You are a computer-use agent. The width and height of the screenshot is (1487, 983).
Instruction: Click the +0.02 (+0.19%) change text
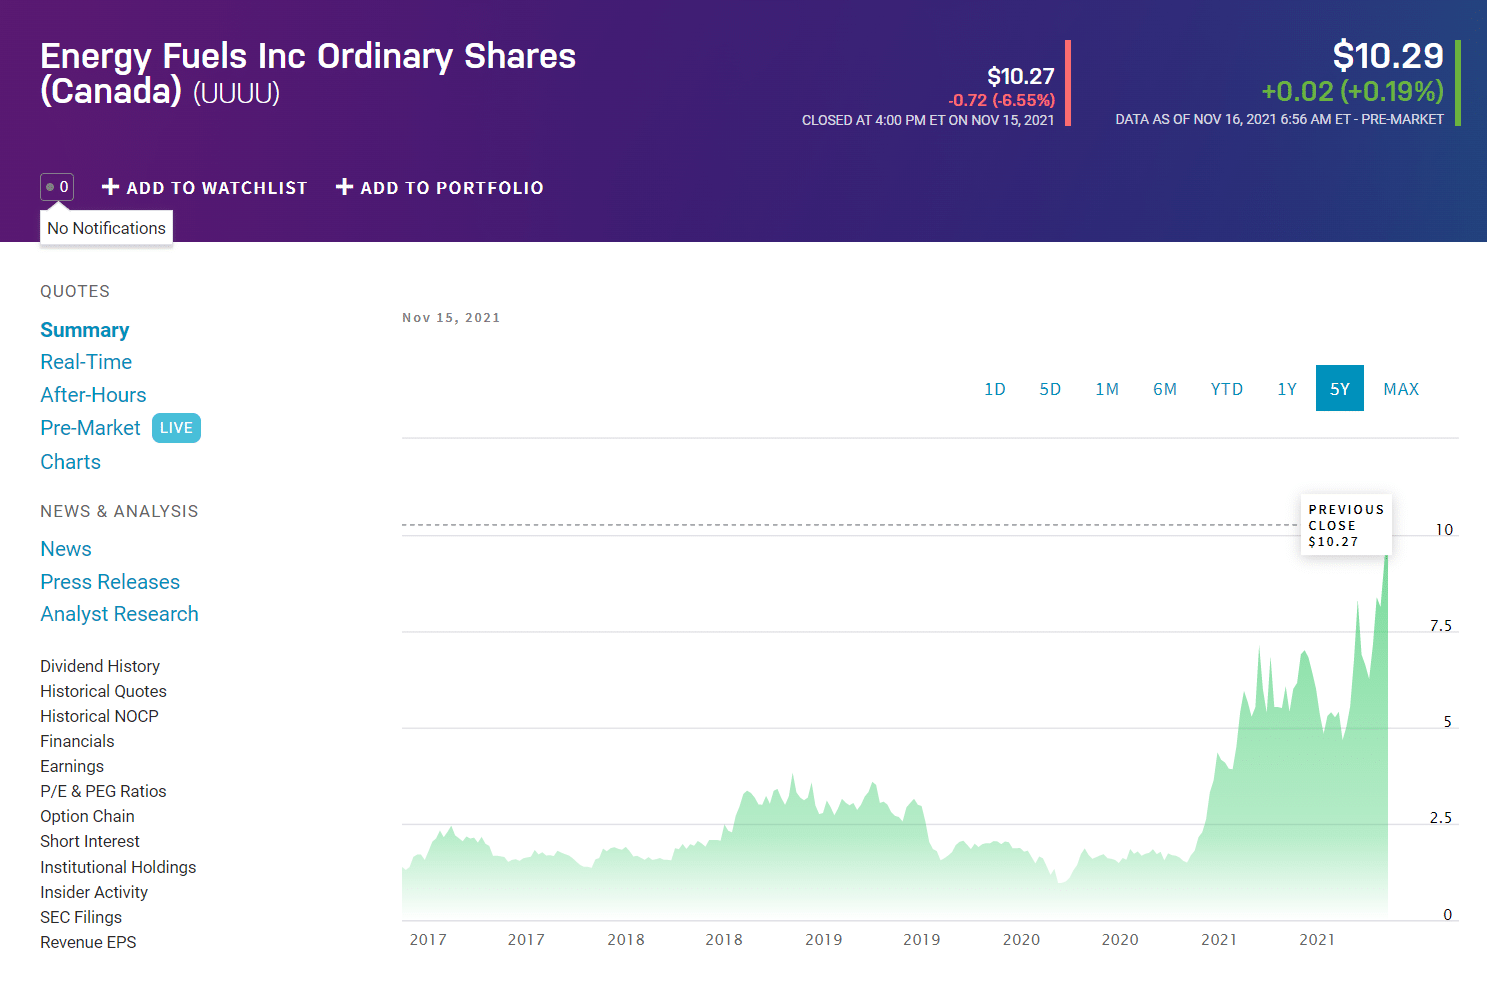(x=1352, y=91)
